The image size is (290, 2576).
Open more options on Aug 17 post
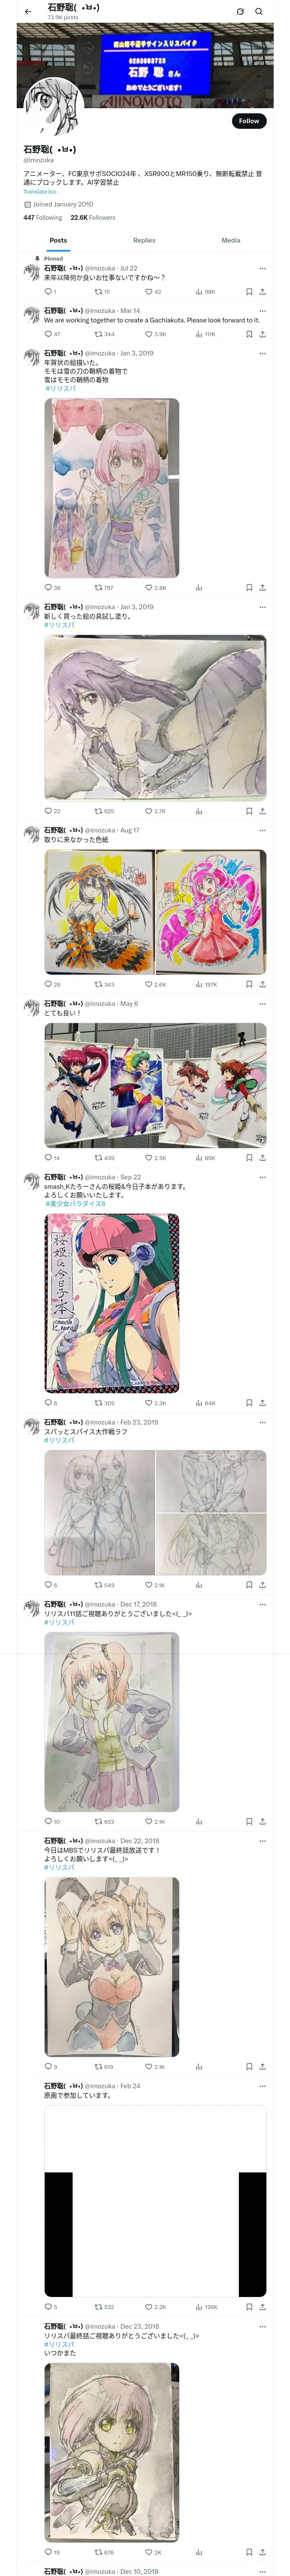point(262,830)
